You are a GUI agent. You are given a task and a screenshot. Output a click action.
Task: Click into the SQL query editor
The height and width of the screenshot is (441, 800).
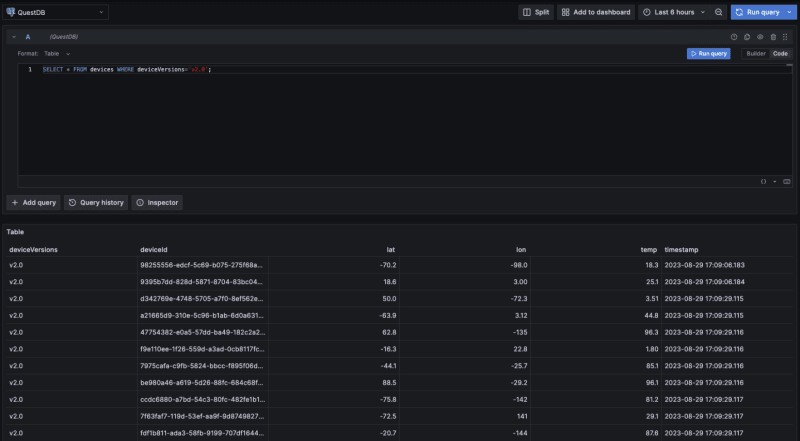coord(405,120)
